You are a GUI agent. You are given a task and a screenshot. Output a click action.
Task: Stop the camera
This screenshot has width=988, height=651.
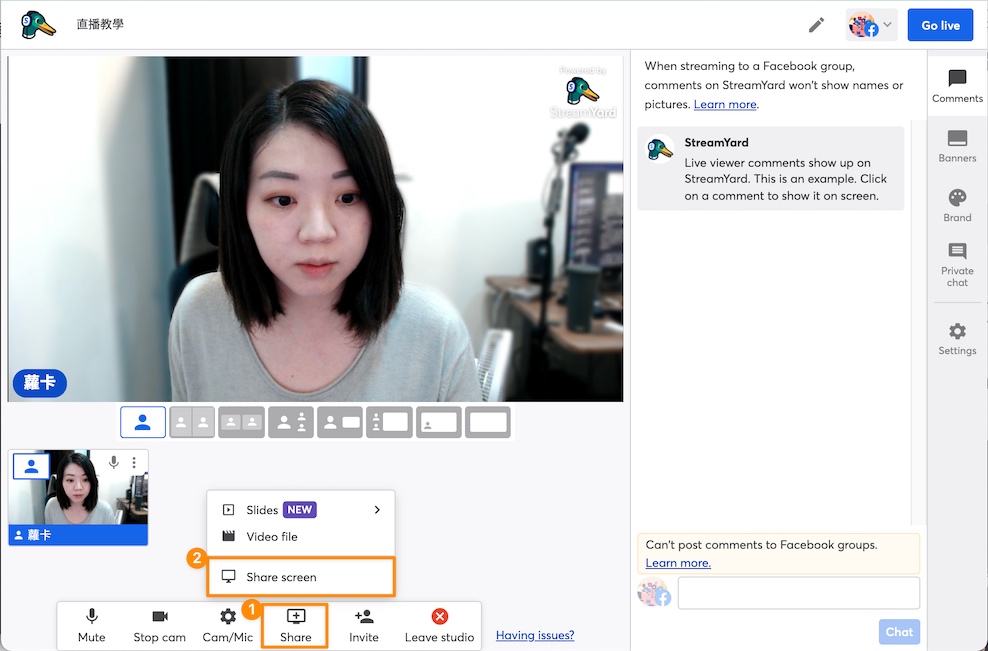[x=159, y=625]
